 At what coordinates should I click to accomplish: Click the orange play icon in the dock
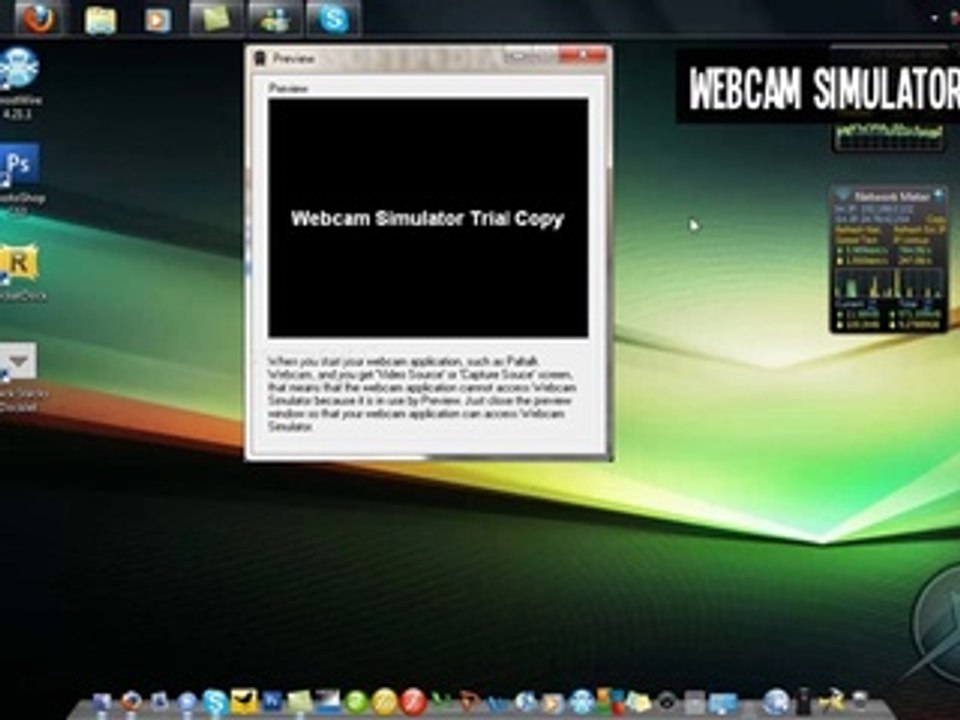[551, 703]
